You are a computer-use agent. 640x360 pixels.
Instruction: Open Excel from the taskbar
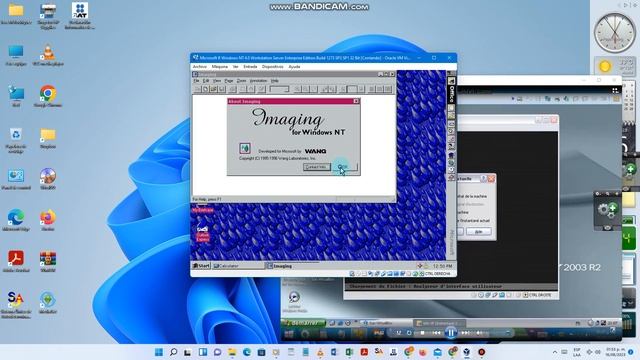coord(349,352)
